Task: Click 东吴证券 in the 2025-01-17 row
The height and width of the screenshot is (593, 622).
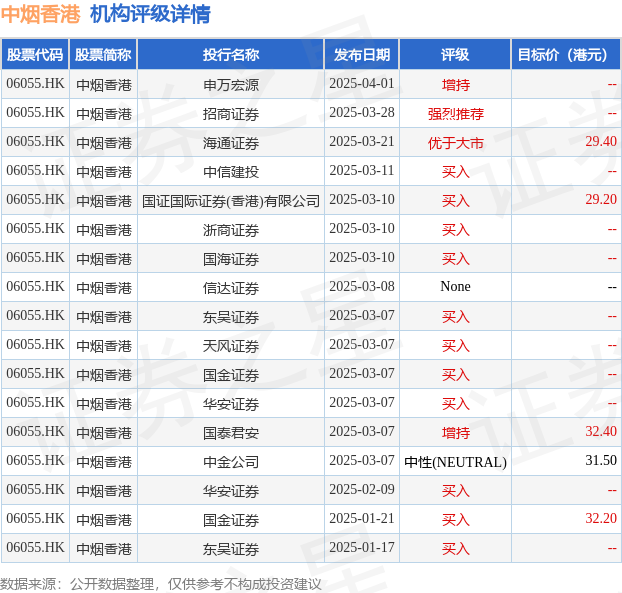Action: (x=231, y=549)
